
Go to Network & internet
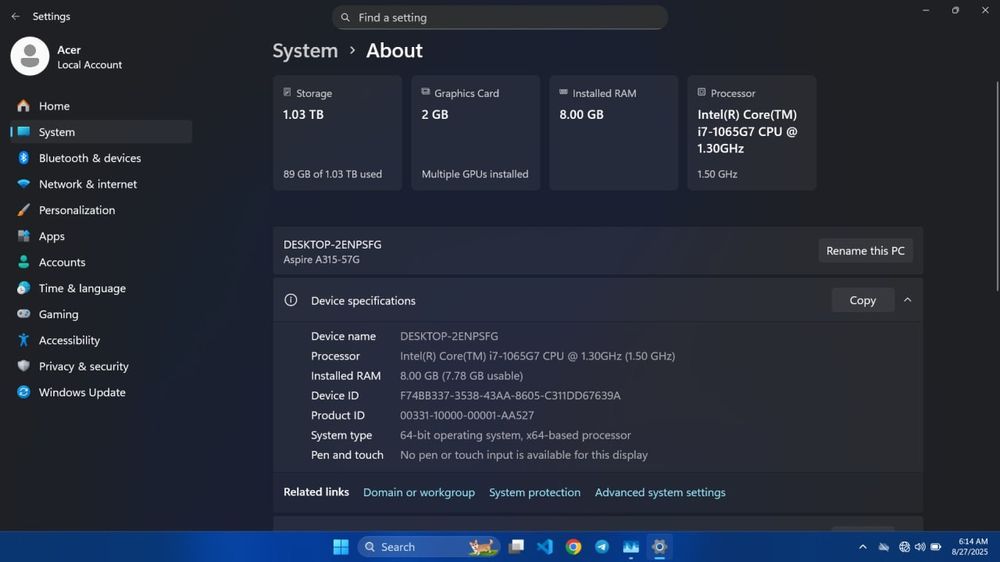click(101, 184)
